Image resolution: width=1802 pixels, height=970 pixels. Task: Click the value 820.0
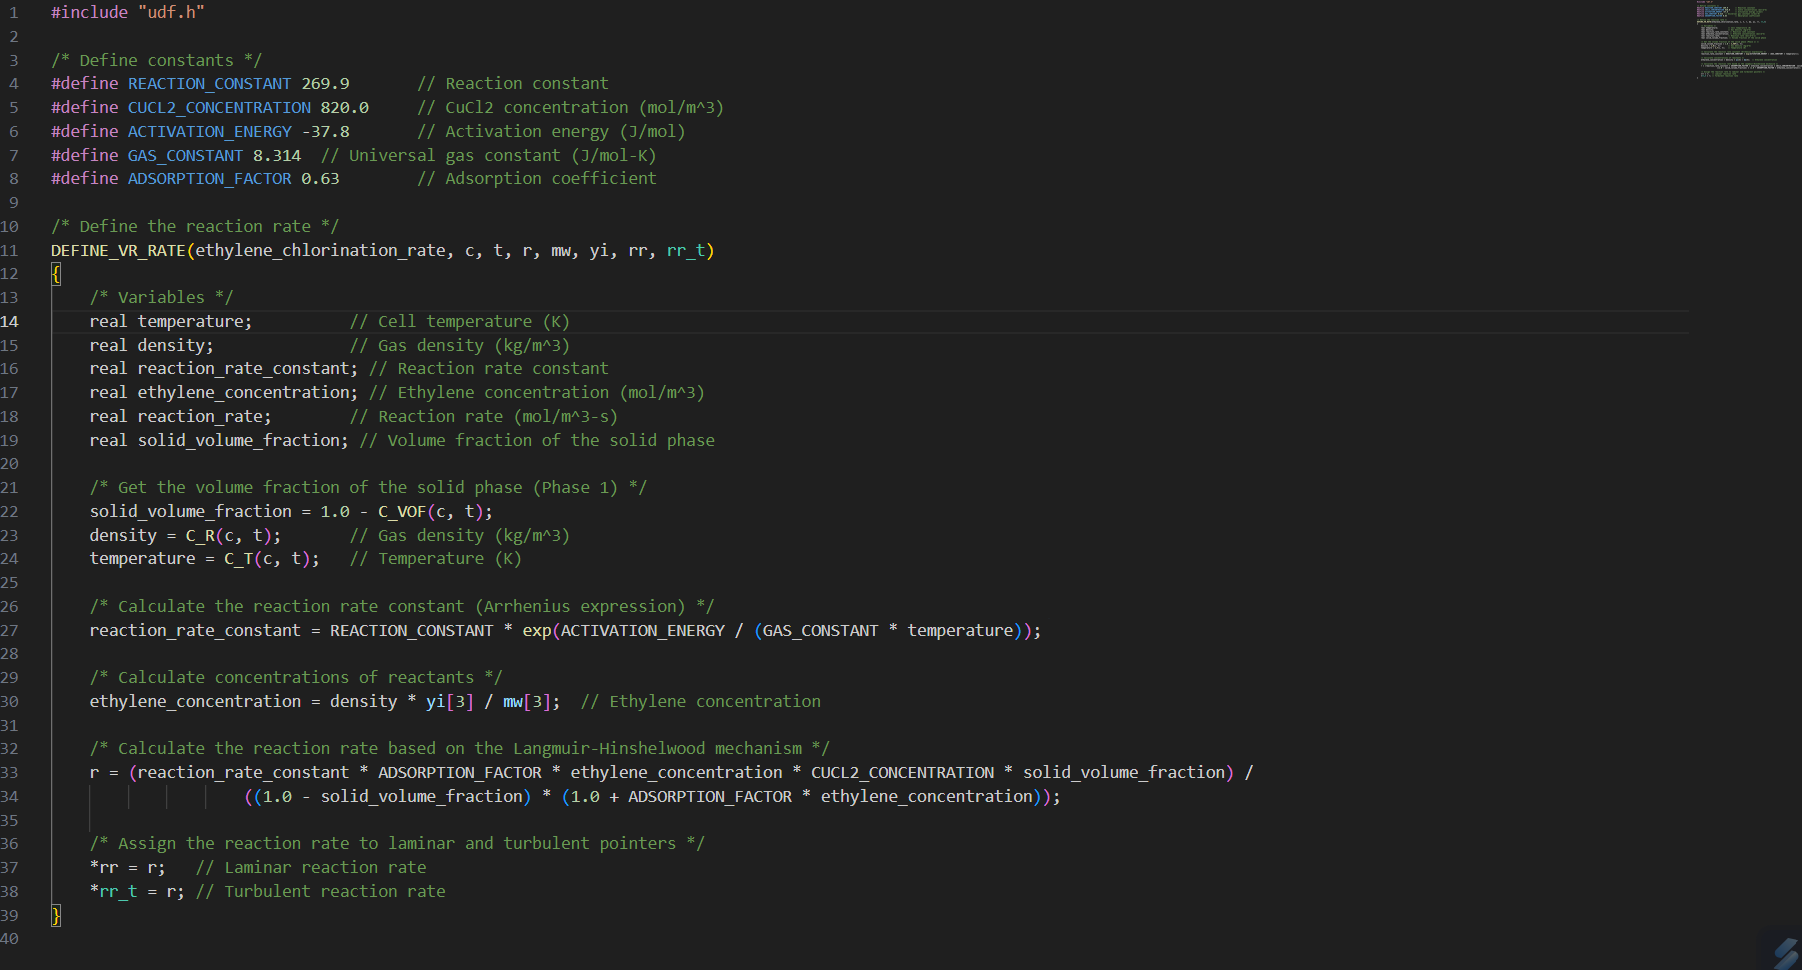click(x=345, y=107)
